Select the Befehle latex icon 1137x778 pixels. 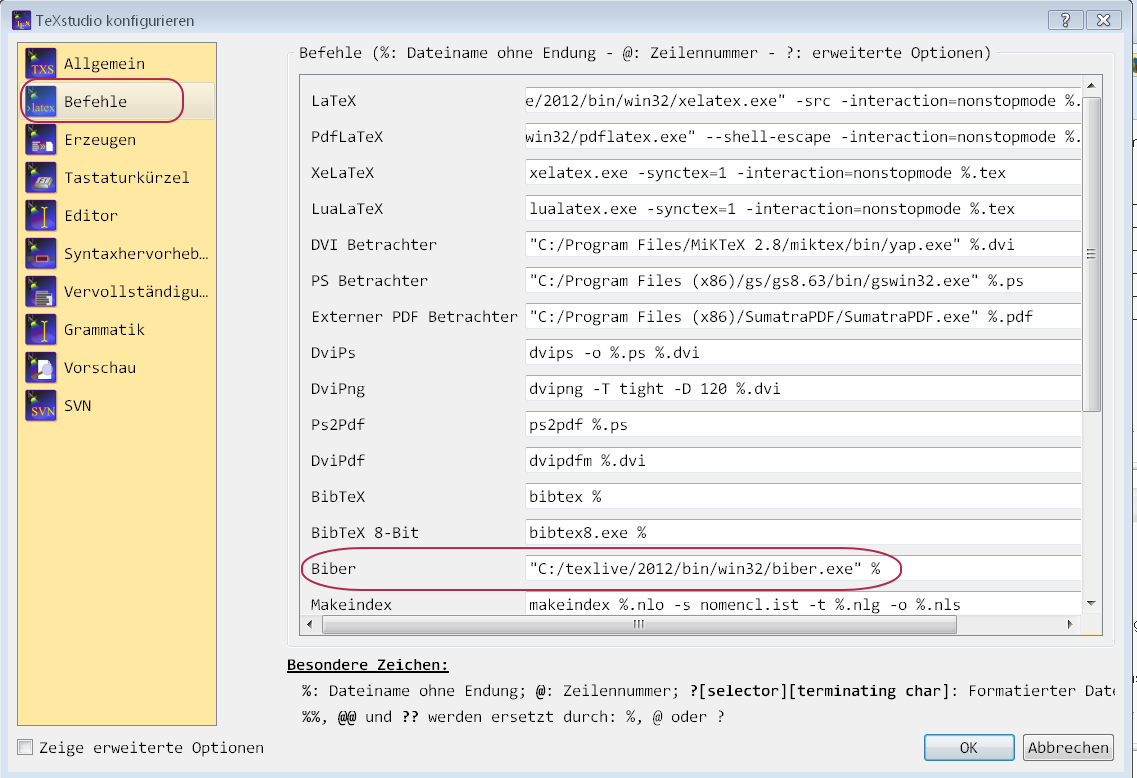tap(41, 102)
